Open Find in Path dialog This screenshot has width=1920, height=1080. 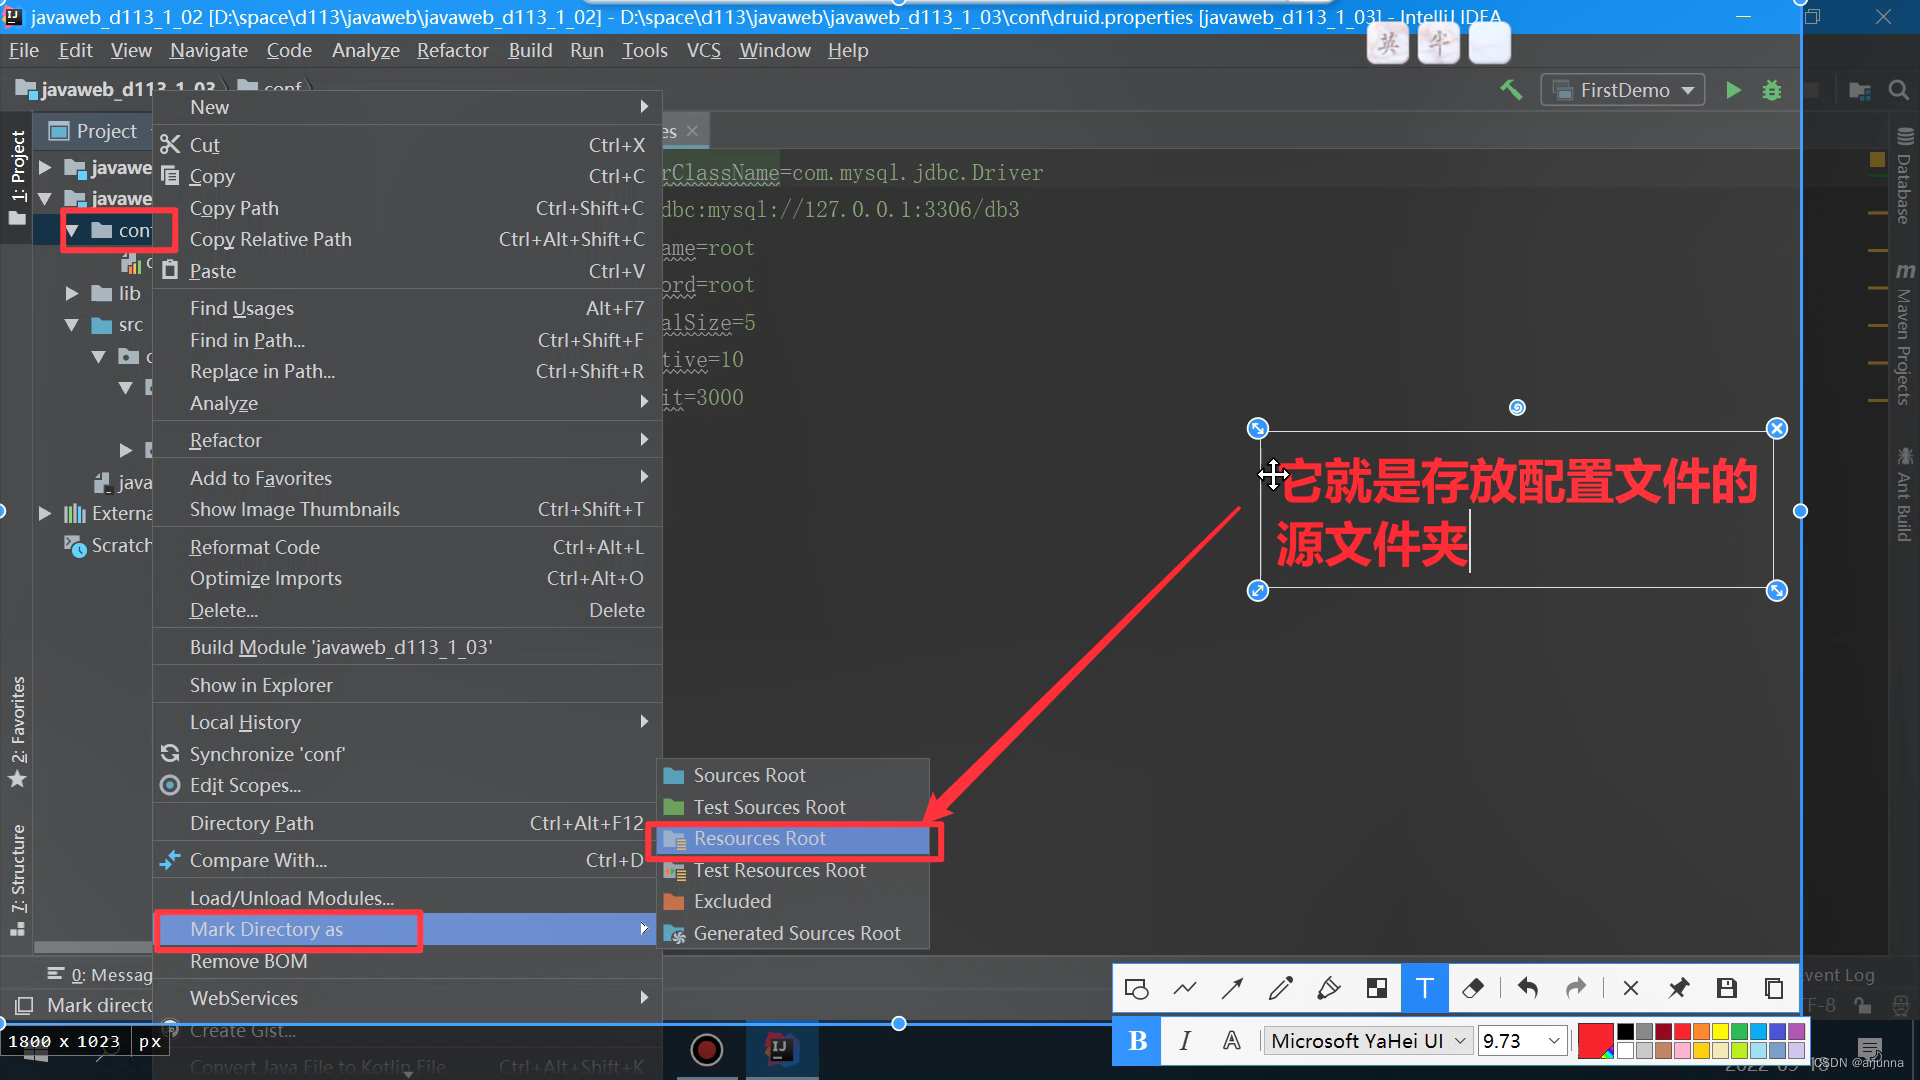coord(247,340)
